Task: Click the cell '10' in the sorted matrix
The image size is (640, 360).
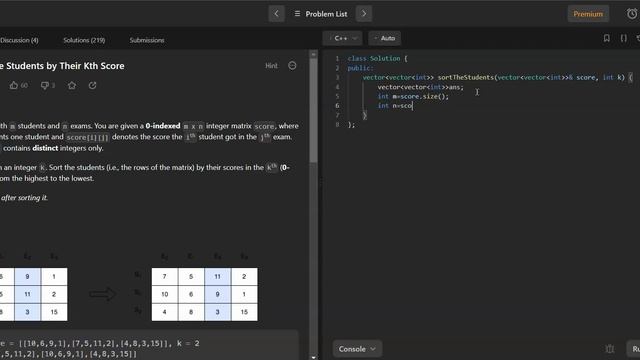Action: [x=164, y=294]
